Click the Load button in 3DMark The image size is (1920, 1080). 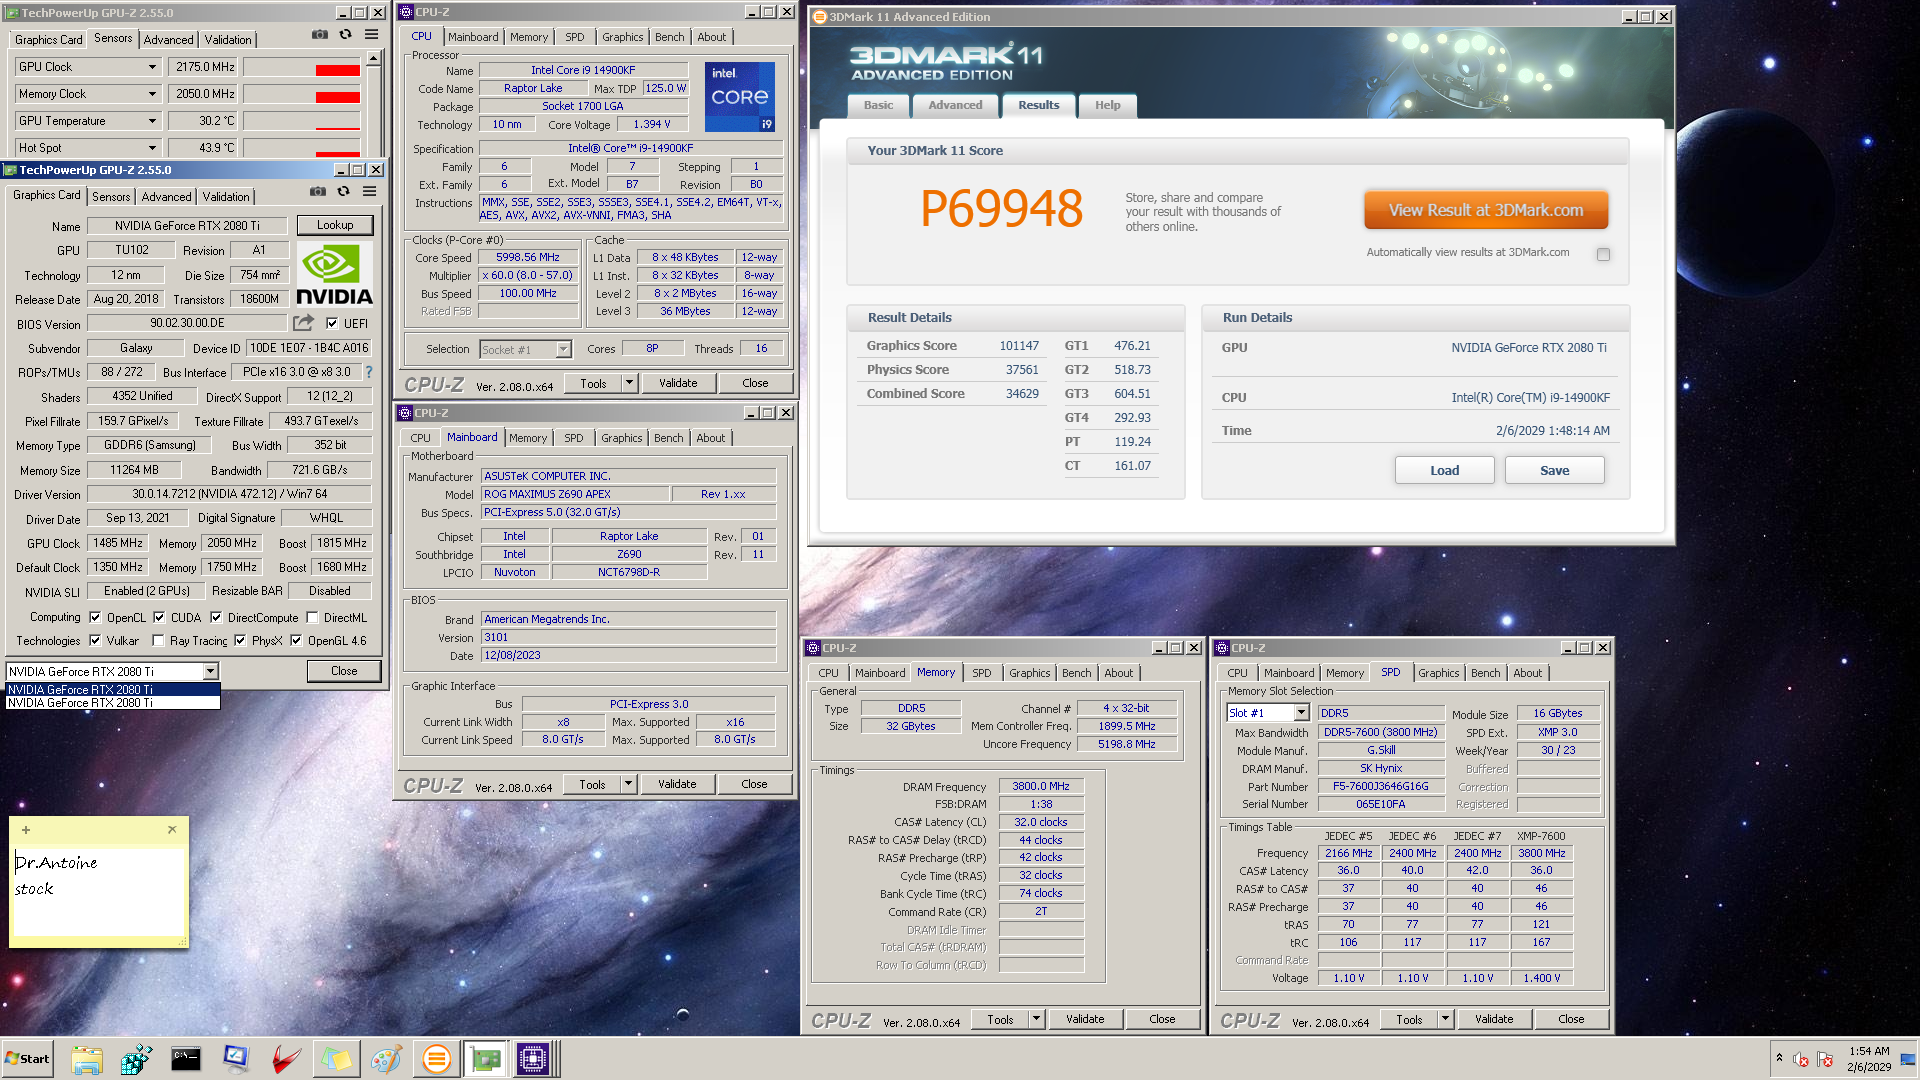tap(1444, 471)
